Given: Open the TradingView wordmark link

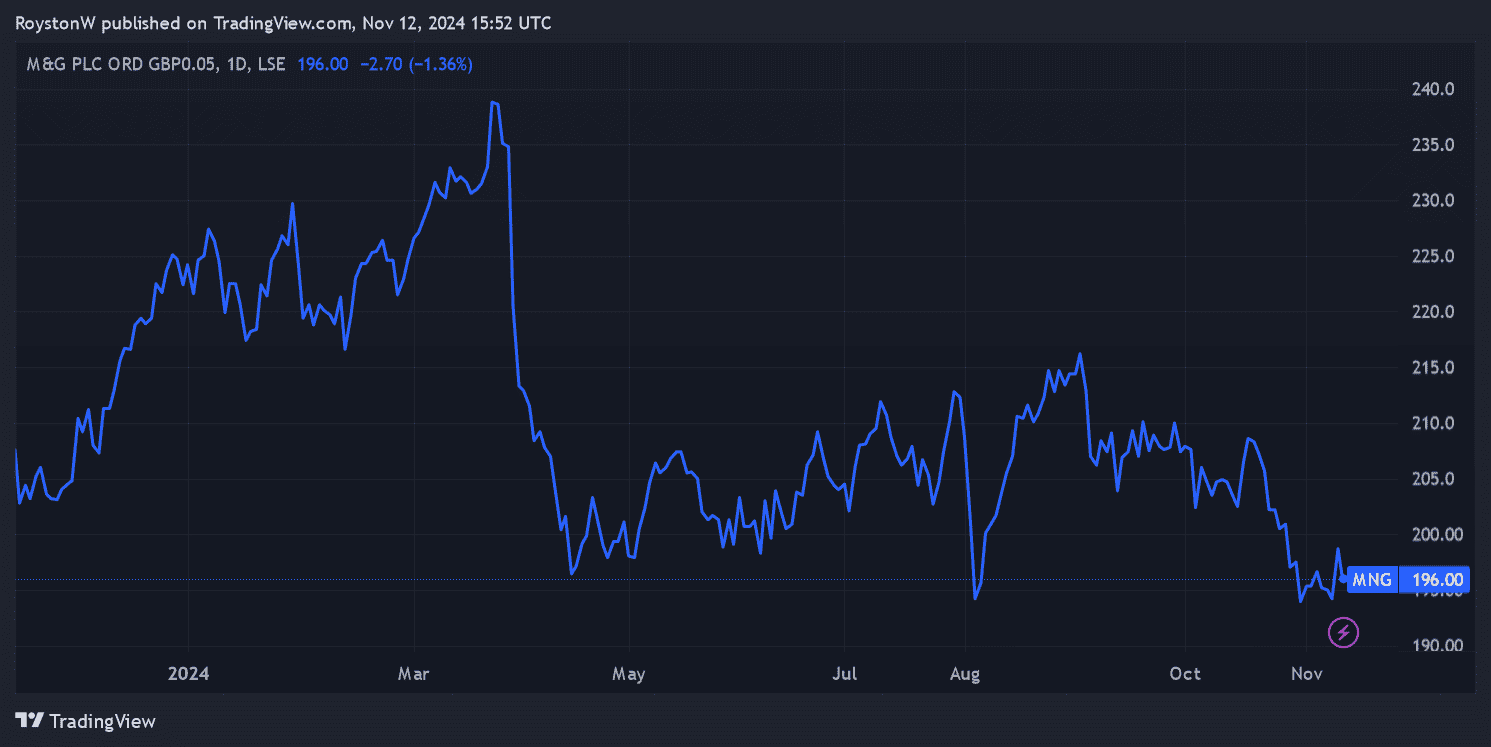Looking at the screenshot, I should [102, 720].
